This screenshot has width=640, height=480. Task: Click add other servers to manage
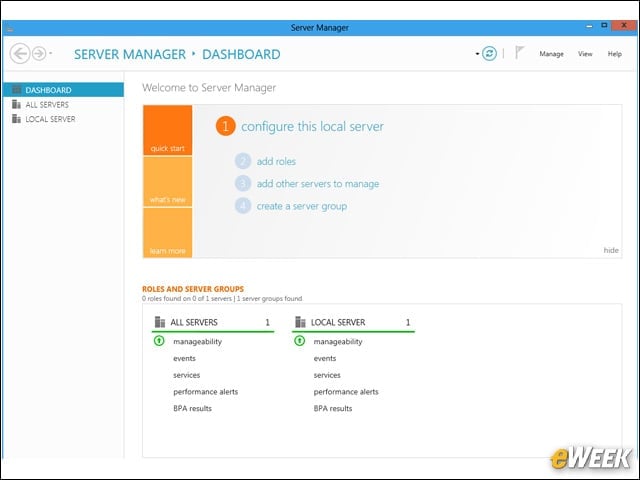318,184
